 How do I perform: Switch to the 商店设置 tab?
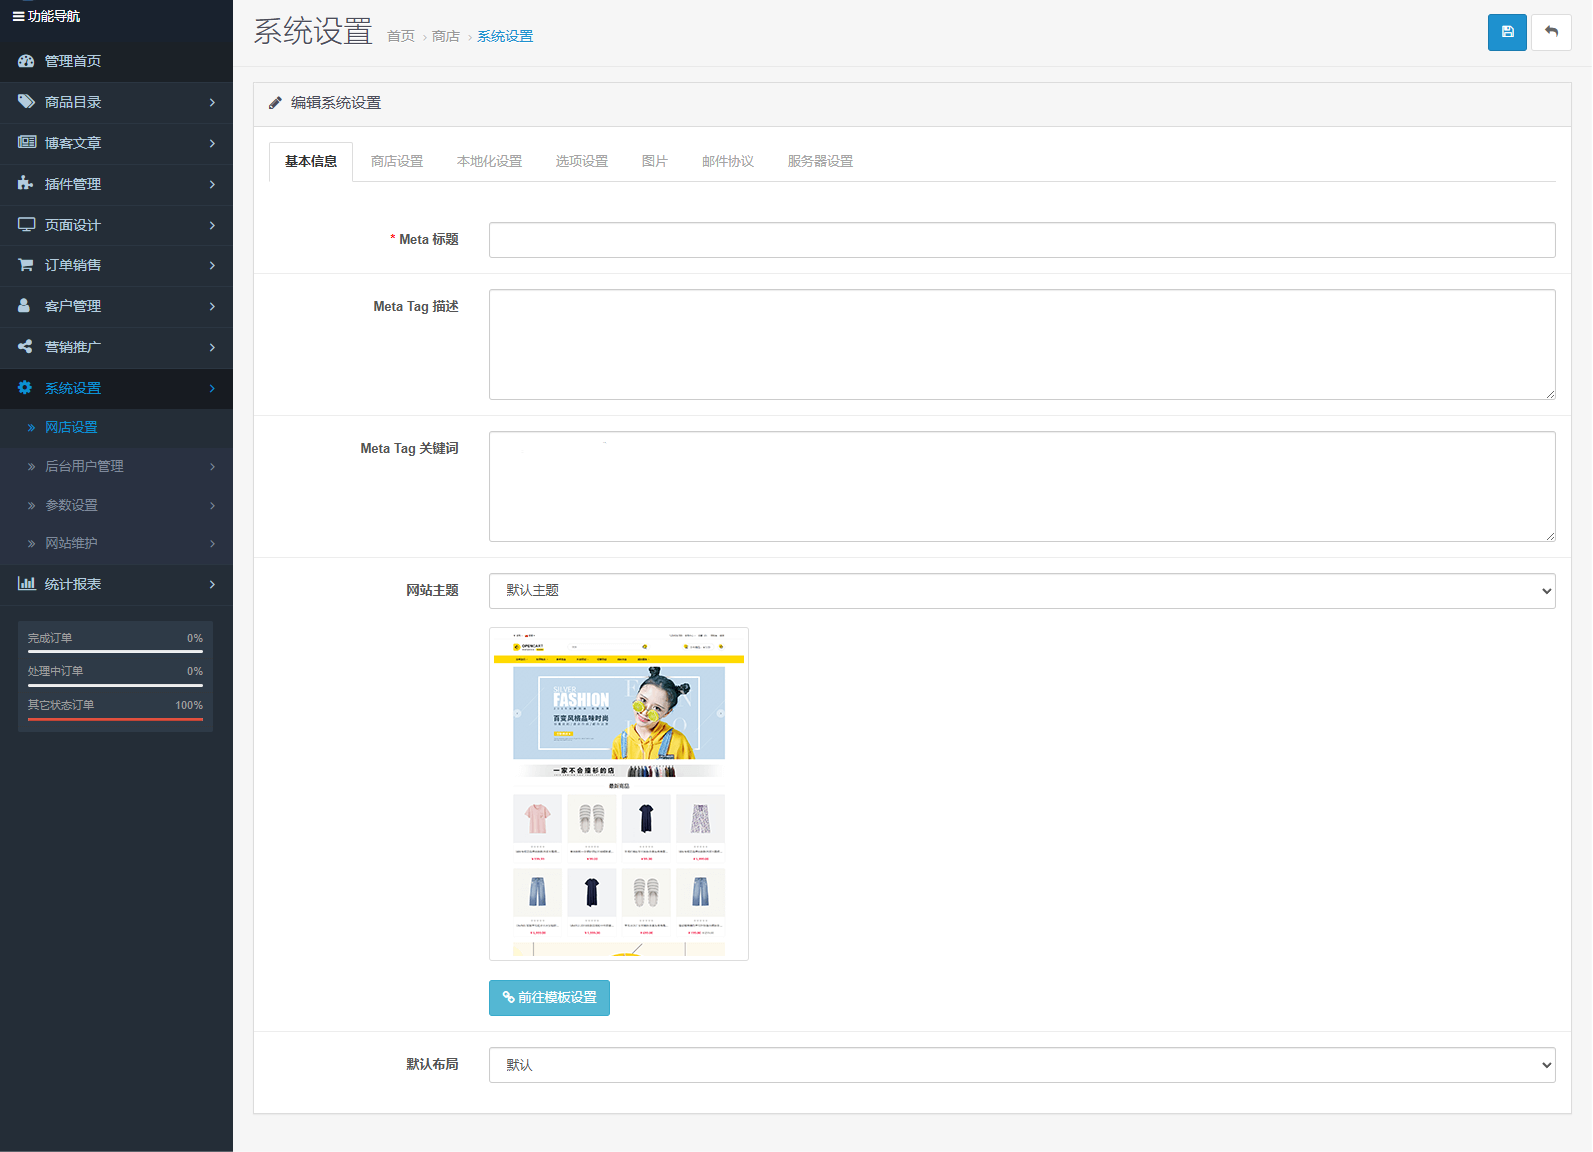[397, 161]
